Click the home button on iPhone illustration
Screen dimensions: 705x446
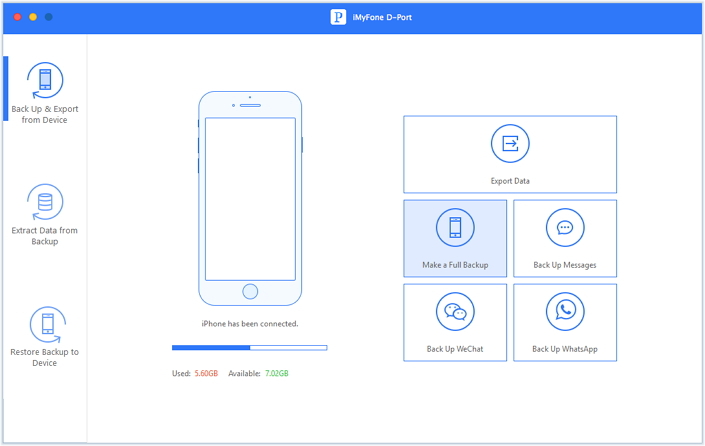250,291
